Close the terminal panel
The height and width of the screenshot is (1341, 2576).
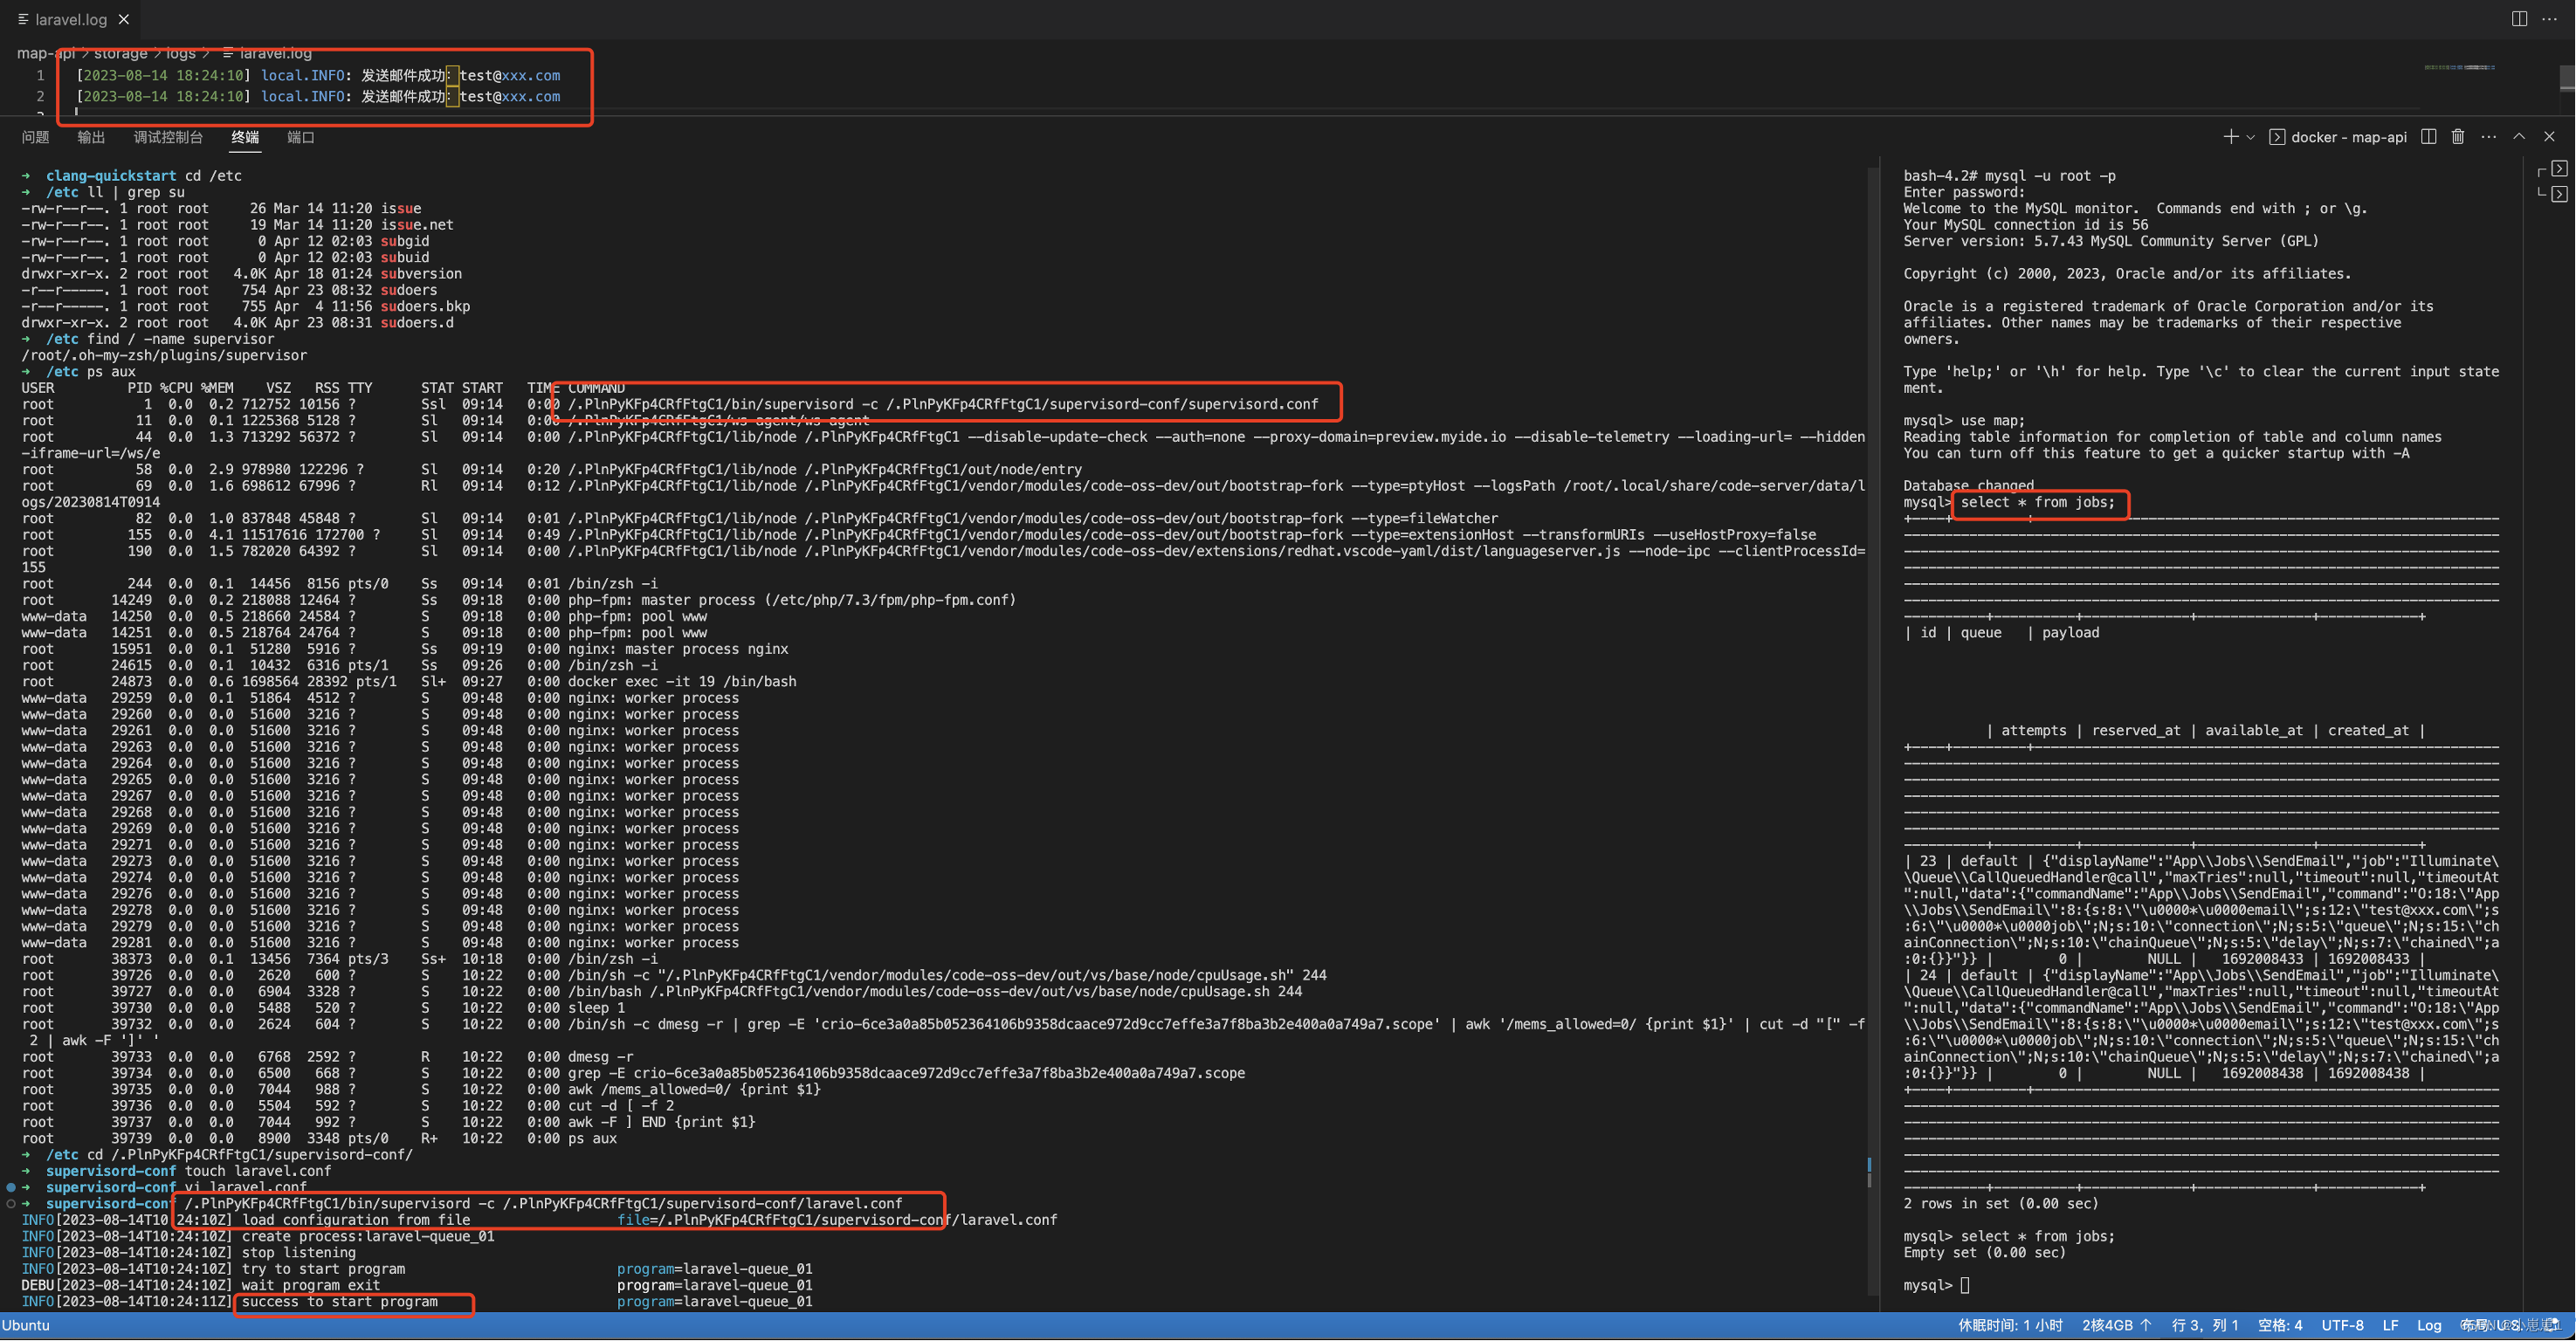(x=2549, y=136)
